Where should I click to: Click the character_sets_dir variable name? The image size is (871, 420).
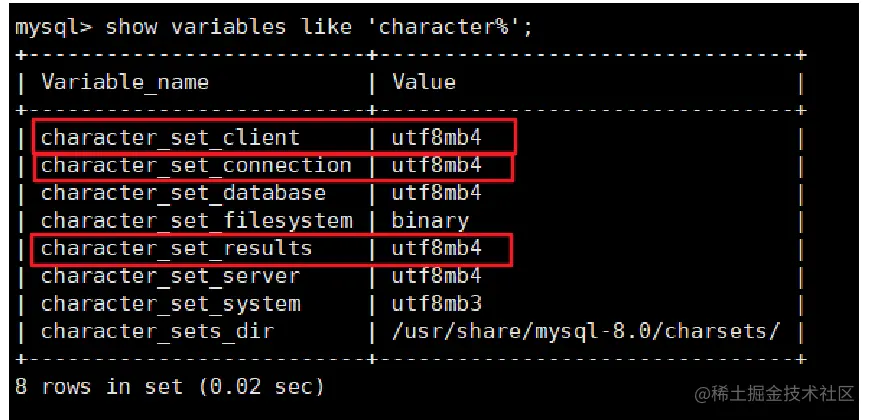pyautogui.click(x=157, y=331)
